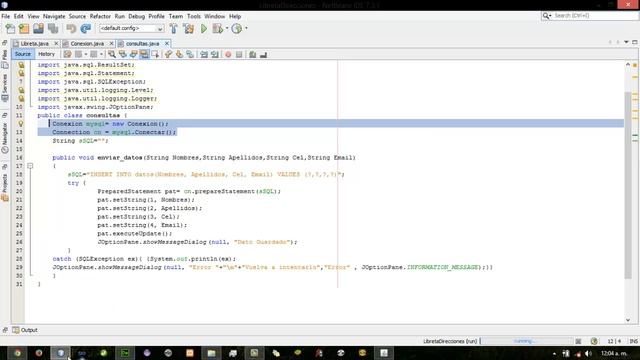Open the minimized Navigator side panel

pos(4,138)
